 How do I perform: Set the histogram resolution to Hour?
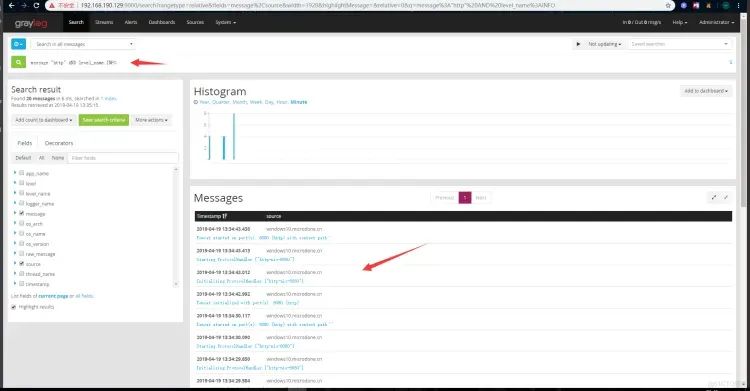tap(282, 102)
